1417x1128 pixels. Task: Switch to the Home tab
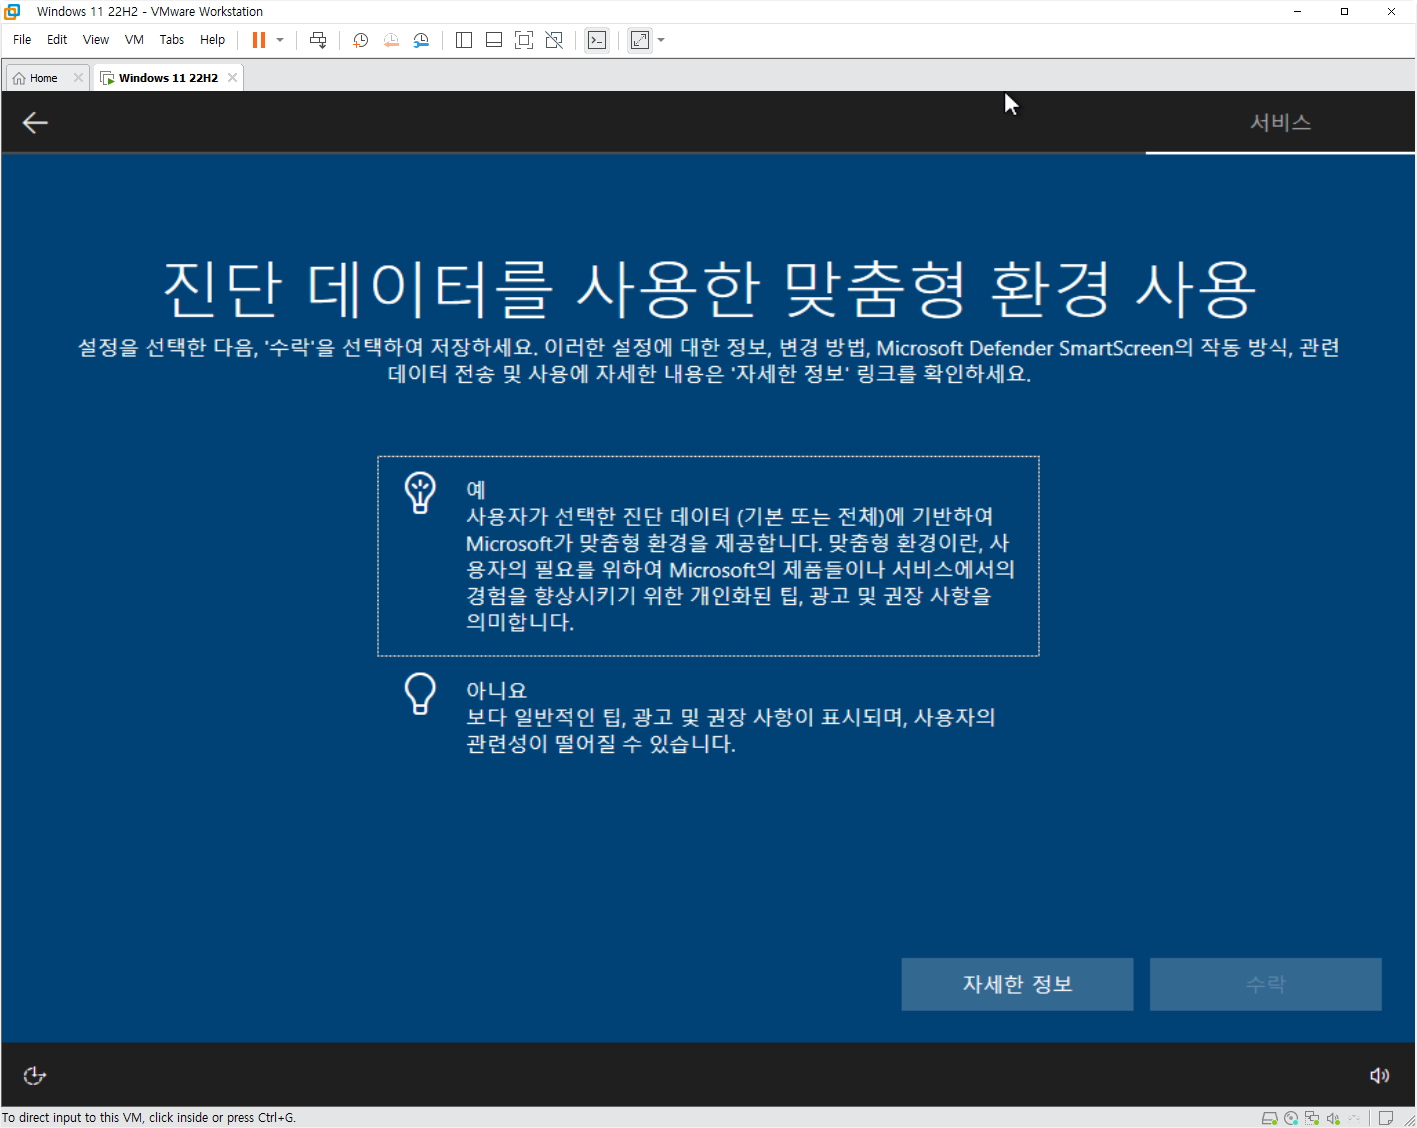(x=44, y=78)
